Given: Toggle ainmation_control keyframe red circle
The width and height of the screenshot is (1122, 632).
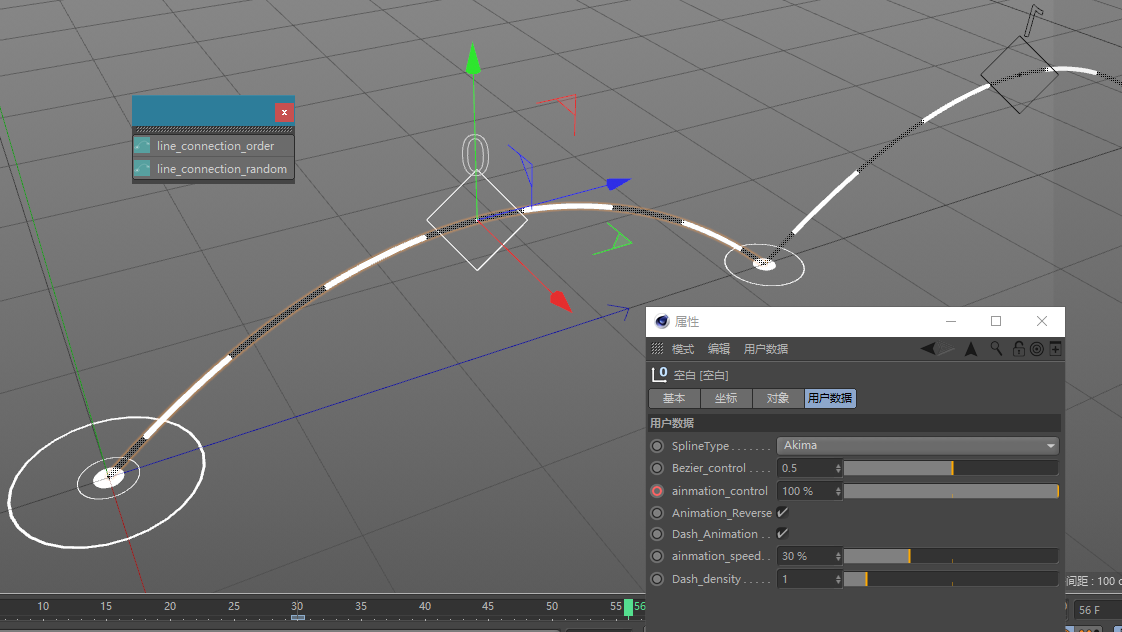Looking at the screenshot, I should coord(657,491).
